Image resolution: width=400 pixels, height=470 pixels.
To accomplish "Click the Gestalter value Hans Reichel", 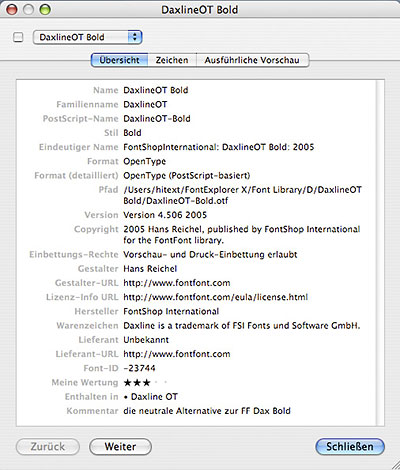I will point(150,269).
